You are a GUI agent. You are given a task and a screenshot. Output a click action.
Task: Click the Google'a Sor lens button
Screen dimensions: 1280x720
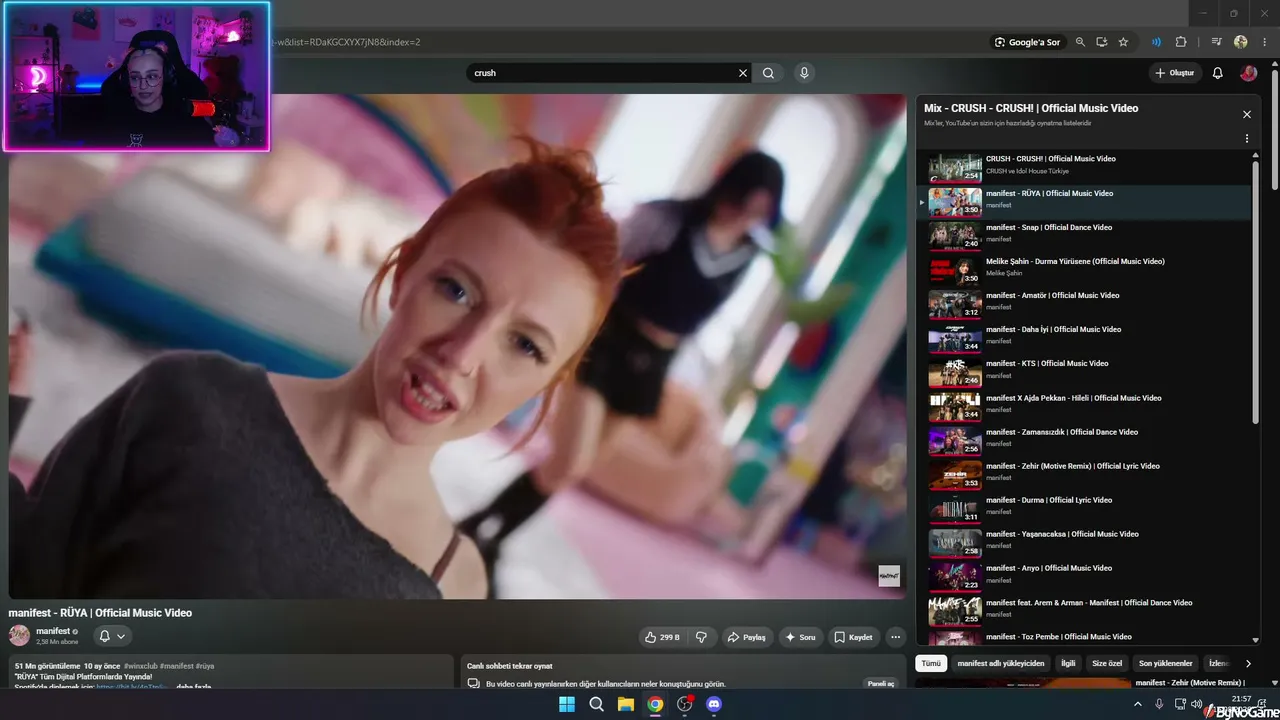1027,42
